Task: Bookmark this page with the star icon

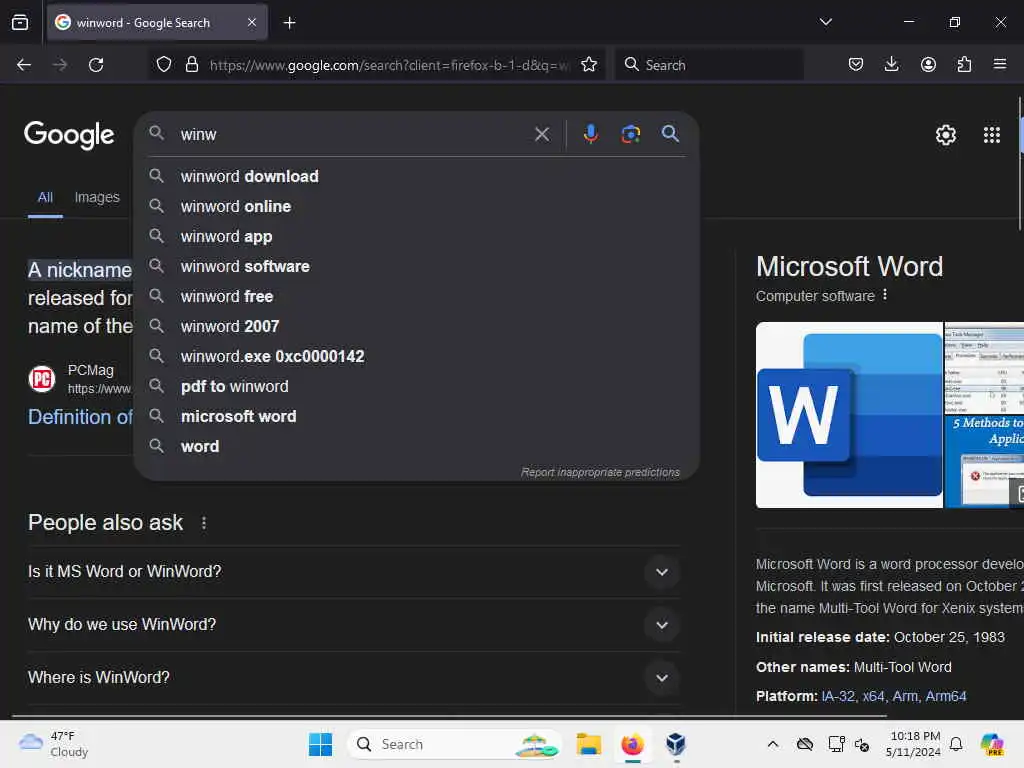Action: pyautogui.click(x=589, y=65)
